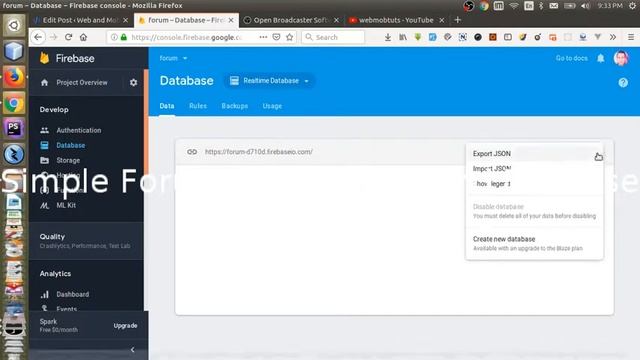
Task: Open the user account avatar
Action: (x=621, y=58)
